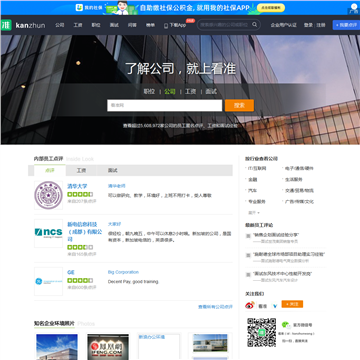Open 查看所有公司点评 link
The width and height of the screenshot is (360, 360).
pyautogui.click(x=215, y=307)
